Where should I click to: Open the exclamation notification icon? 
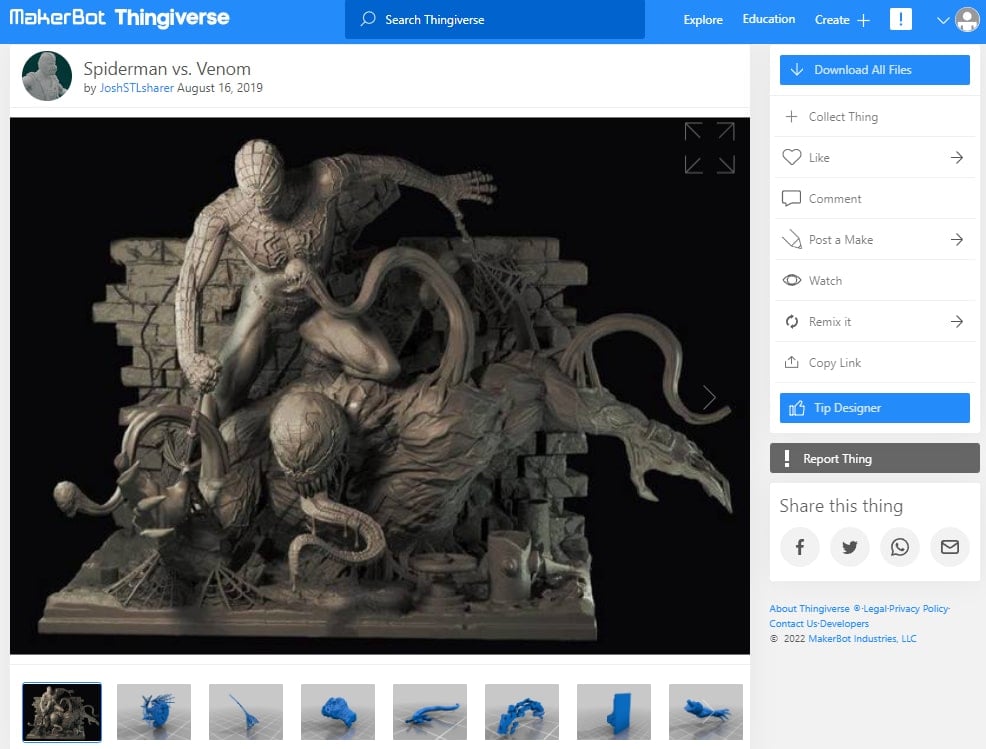900,19
